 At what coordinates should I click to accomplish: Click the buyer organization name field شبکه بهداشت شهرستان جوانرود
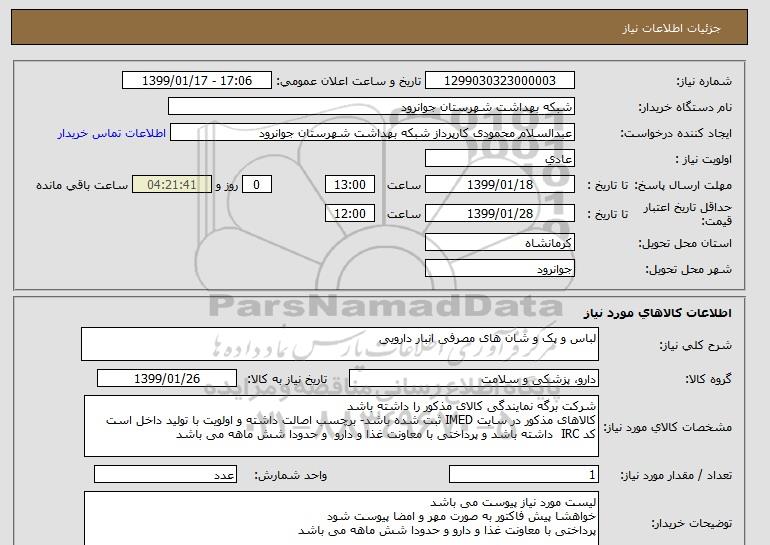click(371, 107)
